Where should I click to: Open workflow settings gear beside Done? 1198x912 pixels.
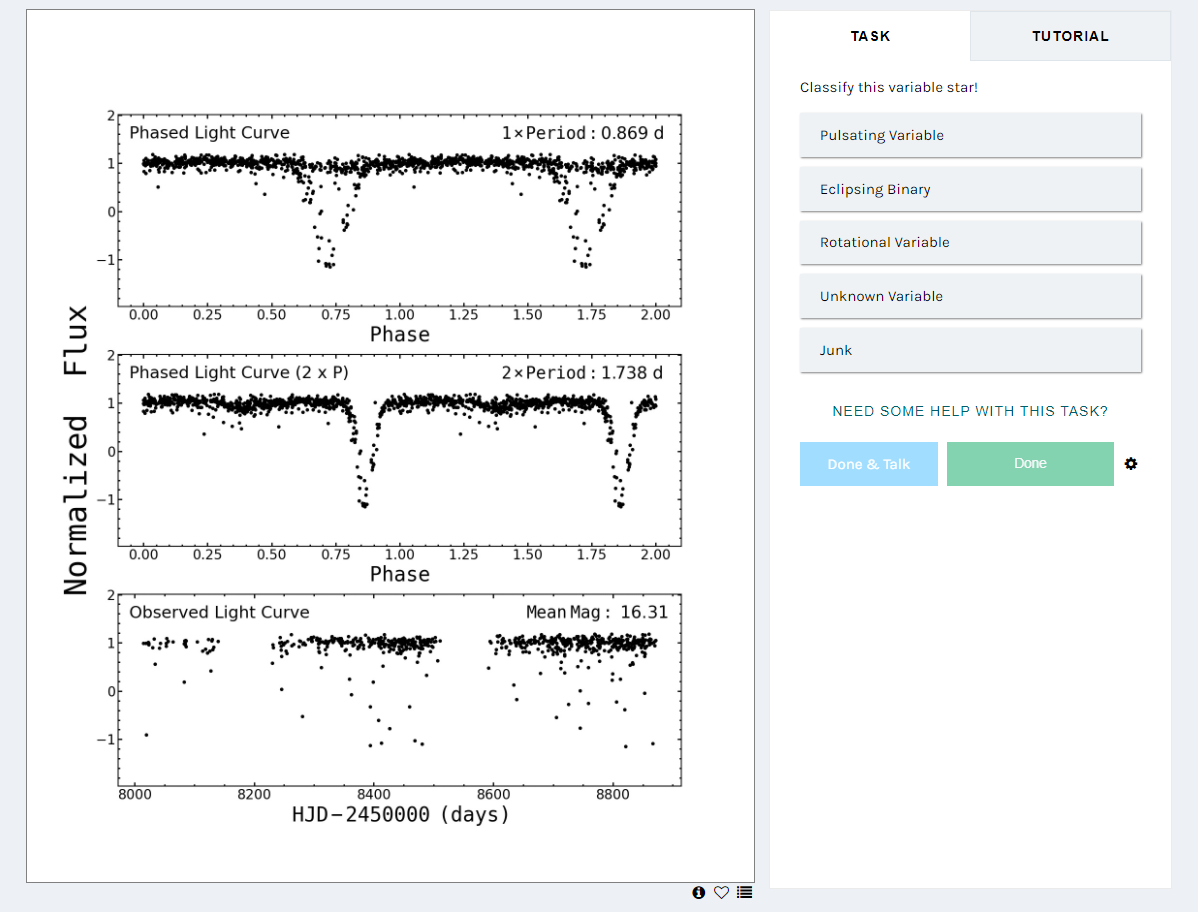pos(1131,464)
